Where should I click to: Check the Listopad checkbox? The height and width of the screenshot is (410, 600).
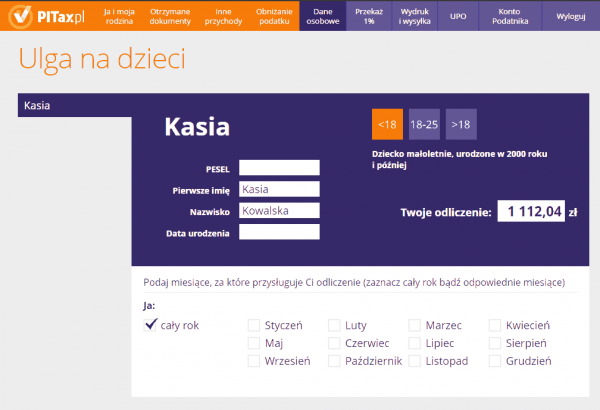(414, 361)
